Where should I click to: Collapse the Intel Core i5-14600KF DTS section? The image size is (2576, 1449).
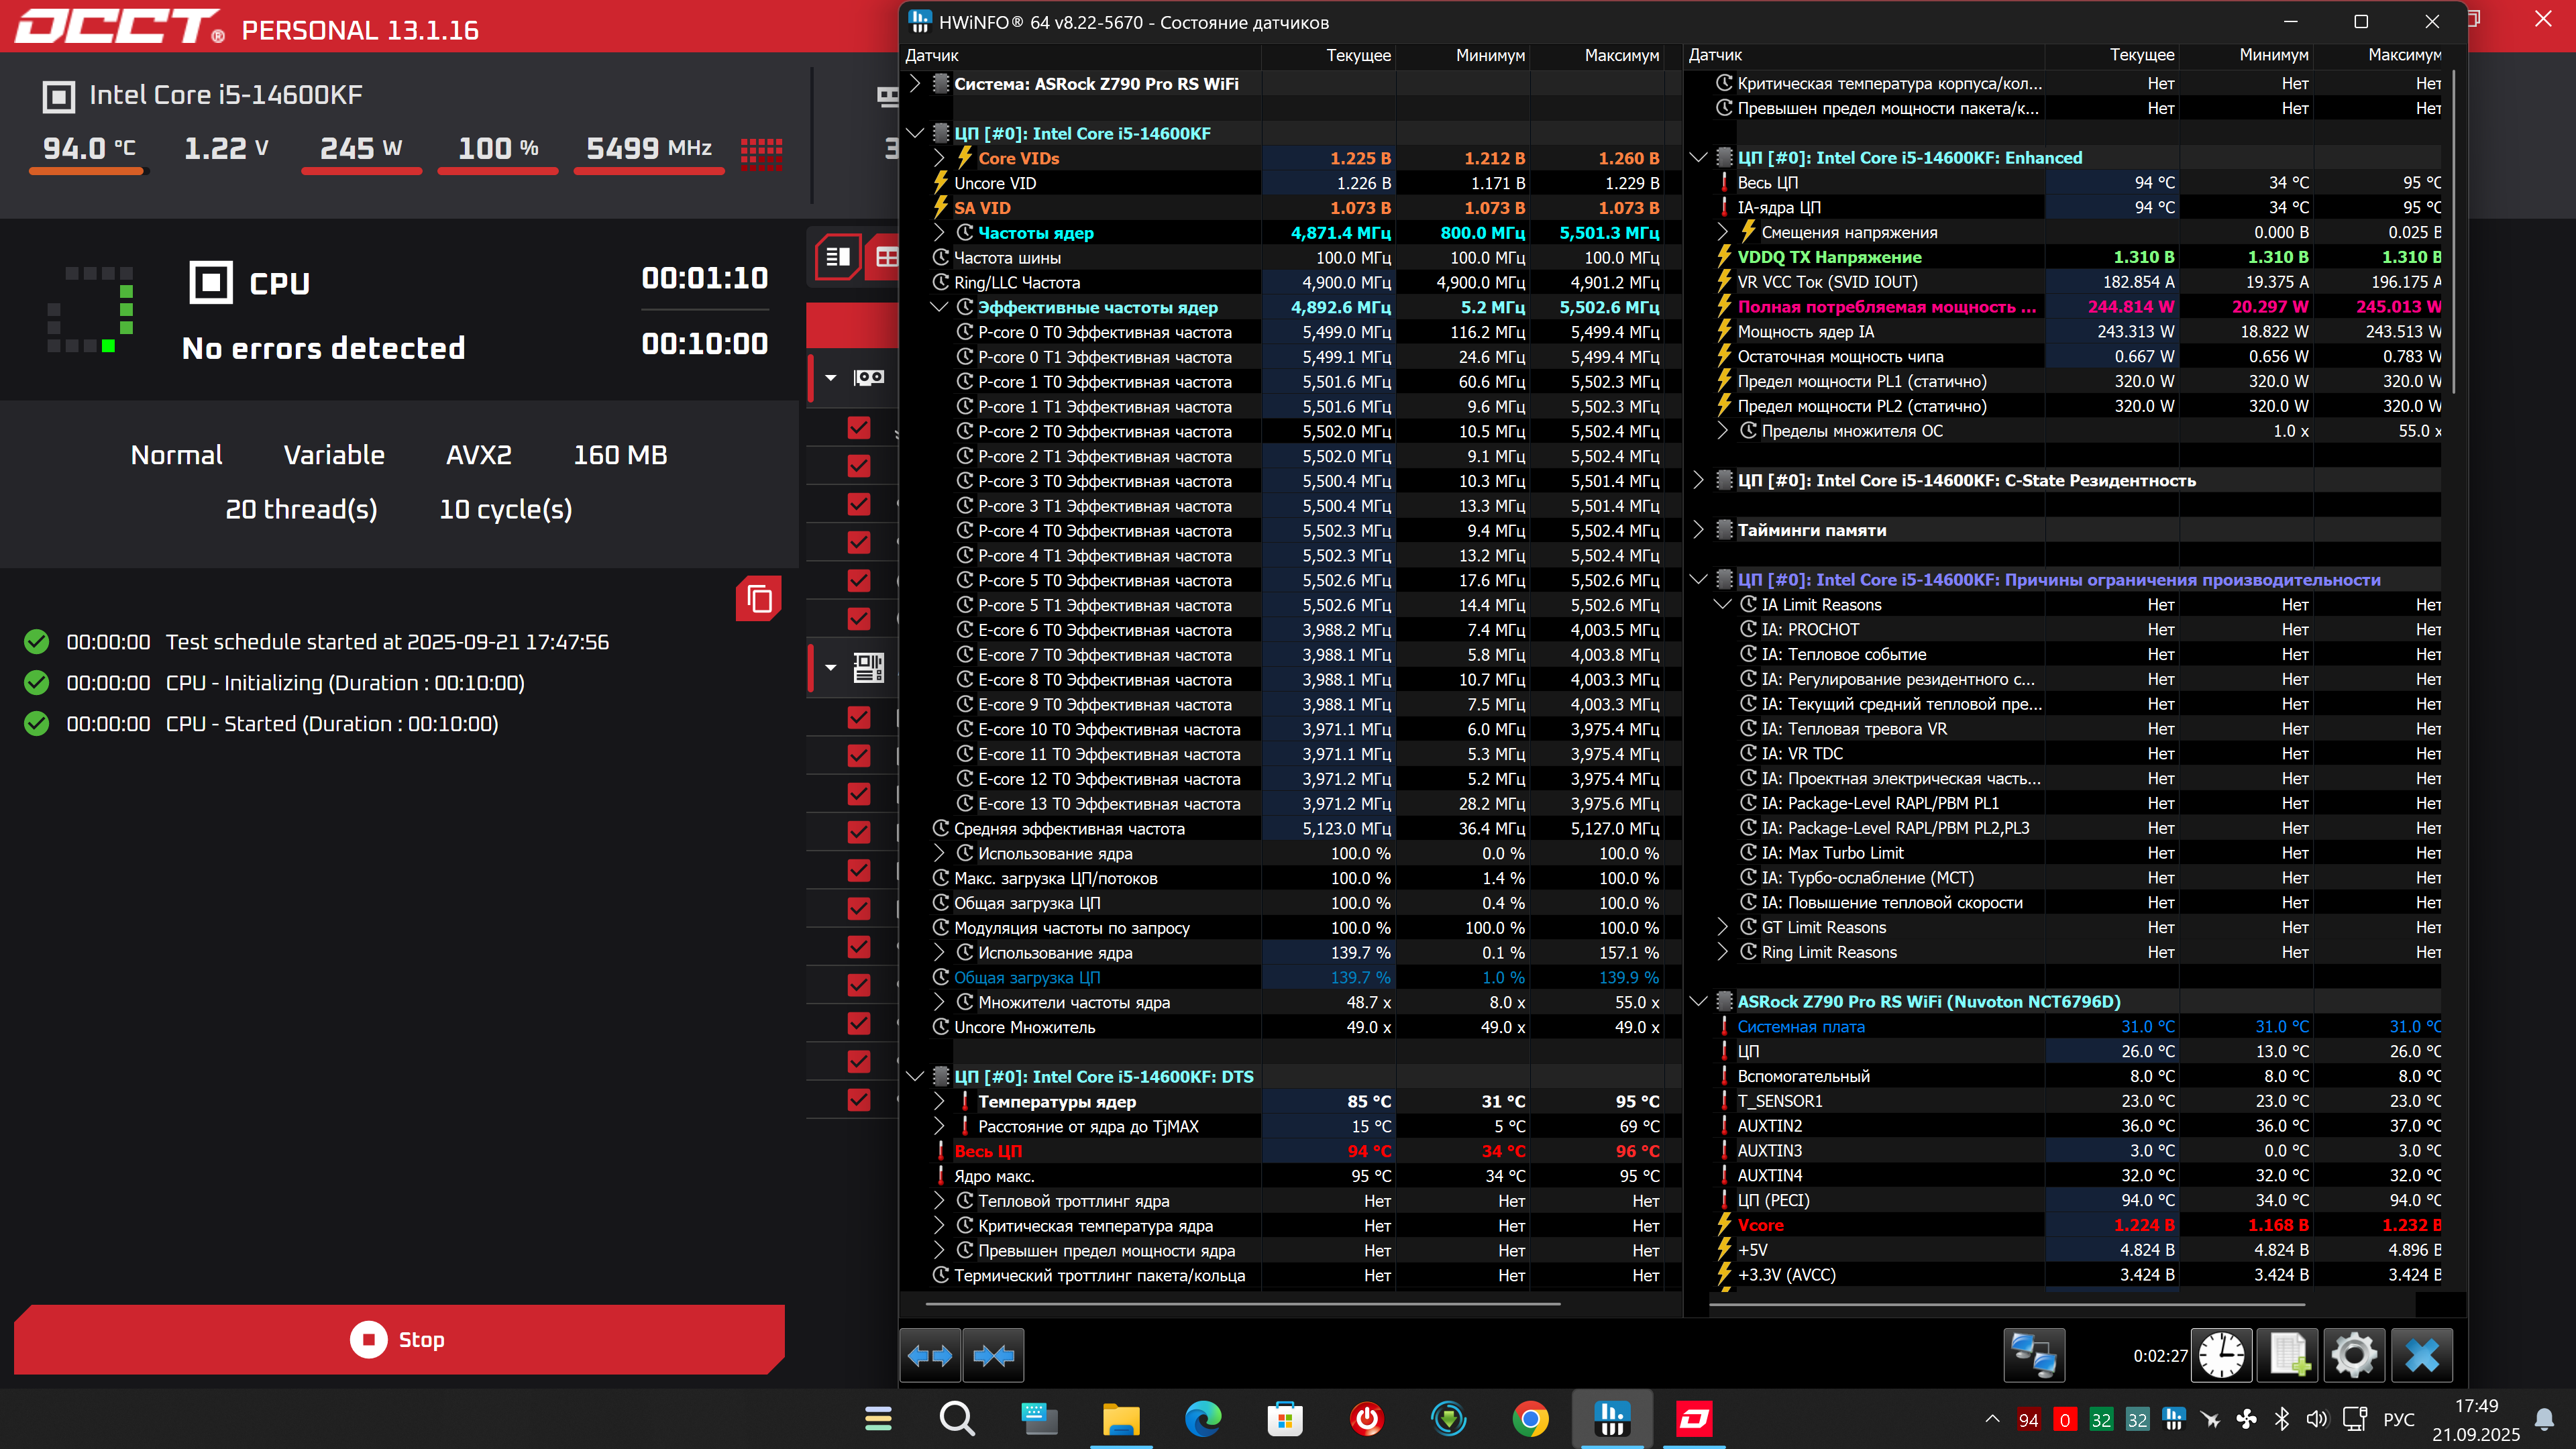[x=914, y=1077]
